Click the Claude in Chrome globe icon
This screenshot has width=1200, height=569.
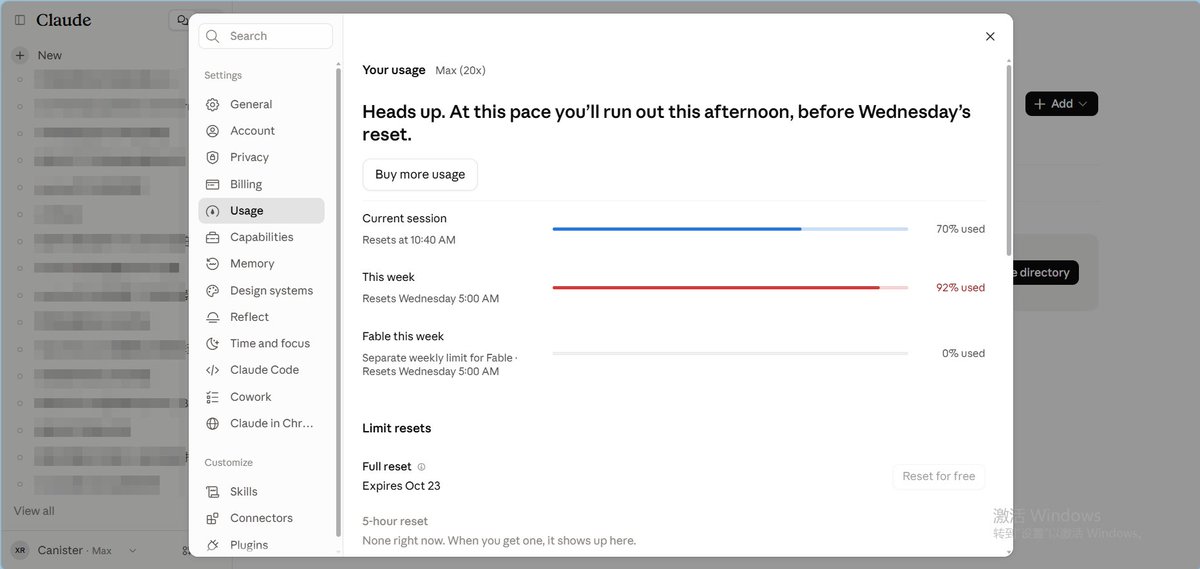click(212, 423)
